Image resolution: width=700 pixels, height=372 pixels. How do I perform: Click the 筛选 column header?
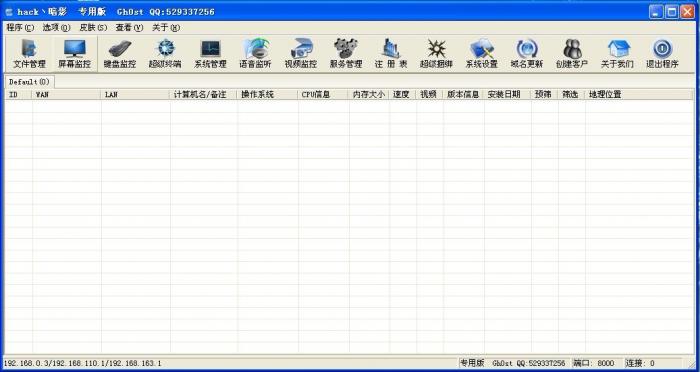571,95
